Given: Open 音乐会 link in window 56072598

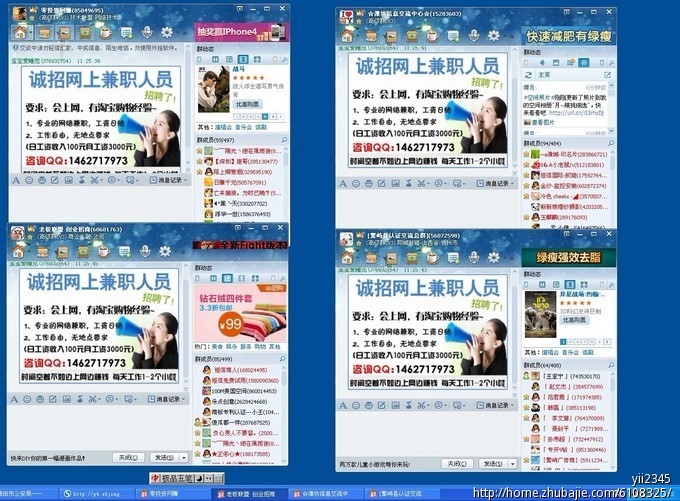Looking at the screenshot, I should click(x=571, y=352).
